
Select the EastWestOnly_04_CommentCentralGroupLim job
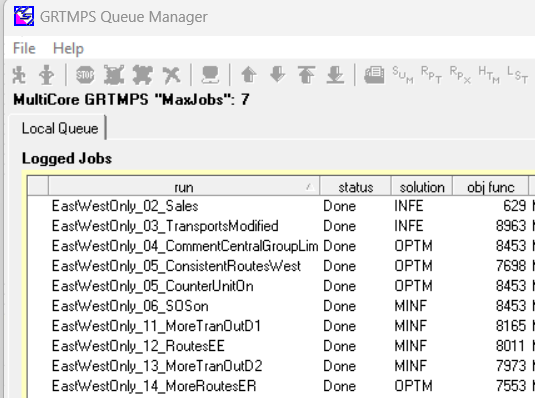coord(185,246)
